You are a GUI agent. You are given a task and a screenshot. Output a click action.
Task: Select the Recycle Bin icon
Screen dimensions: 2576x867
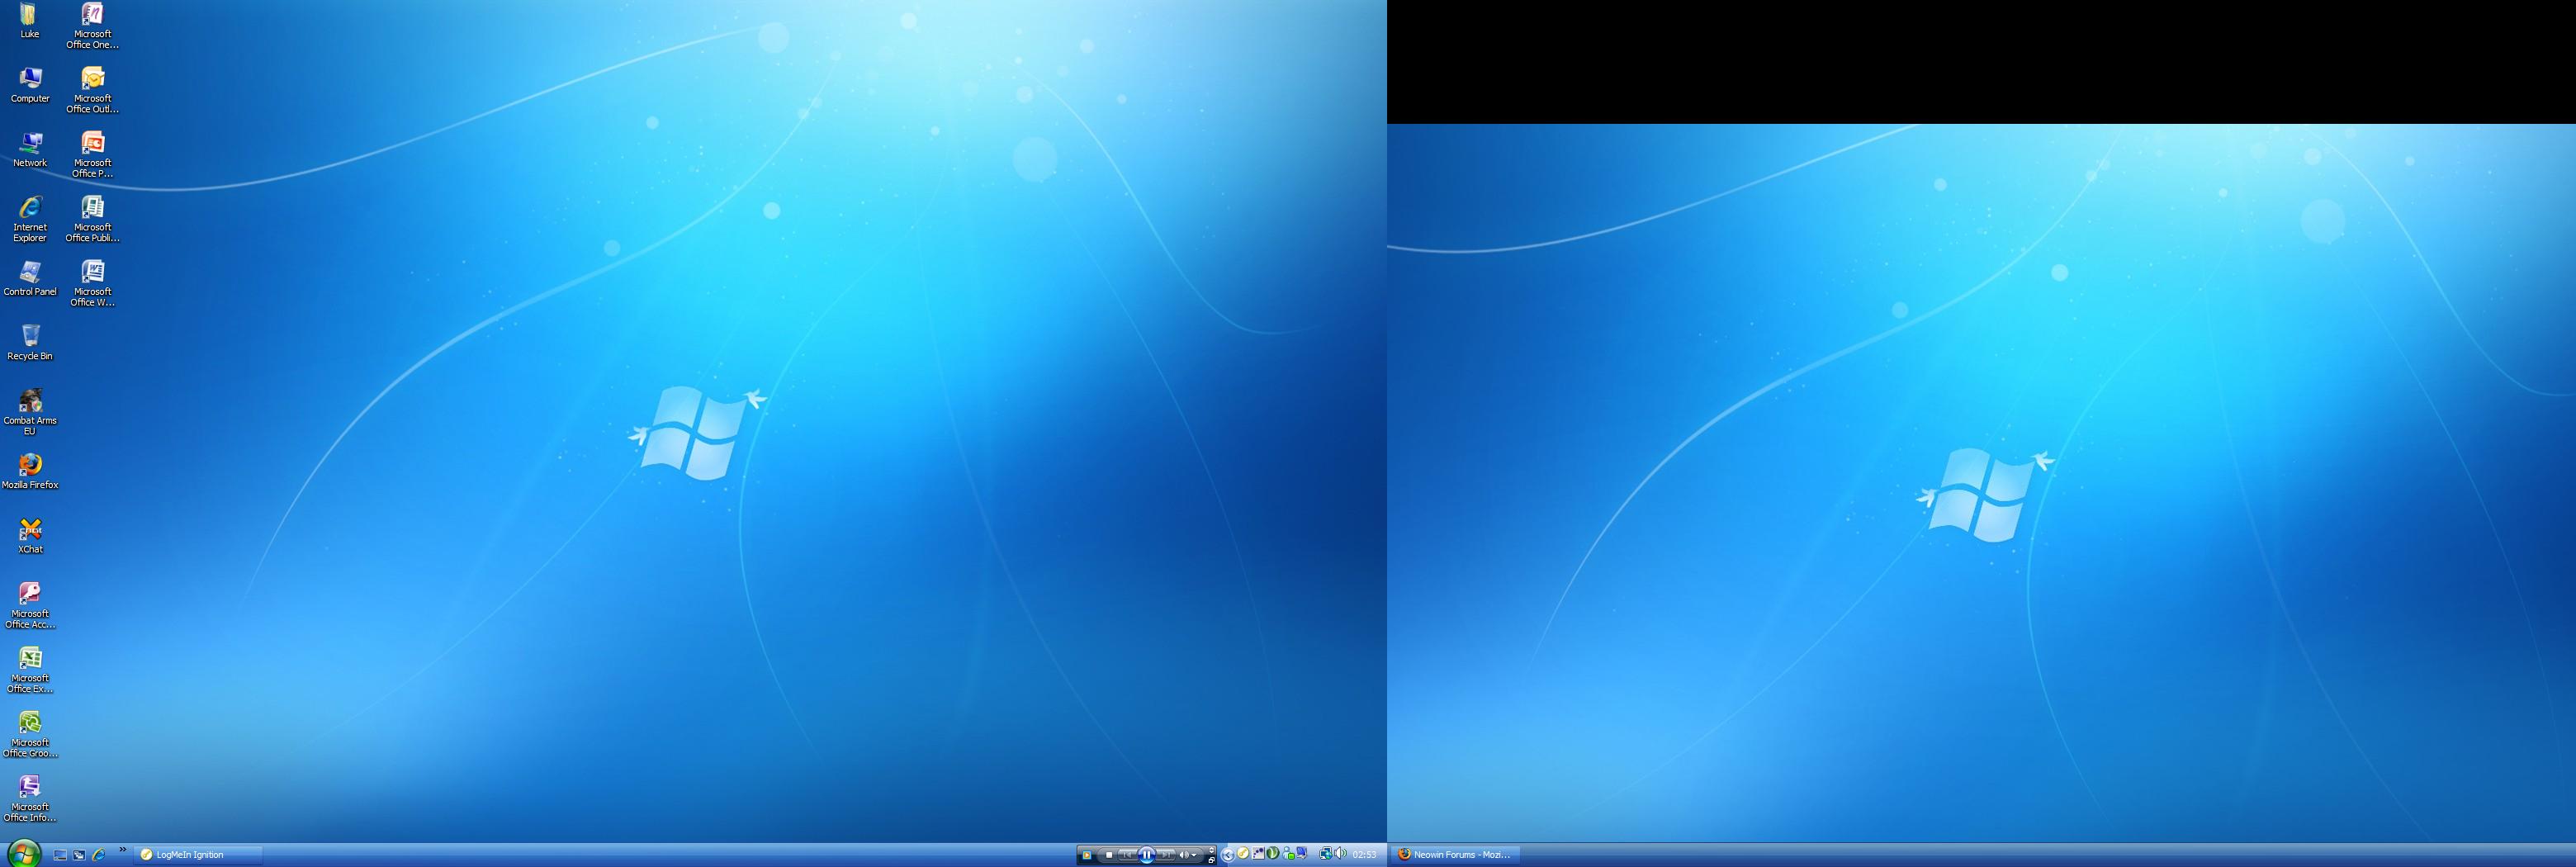click(x=30, y=343)
